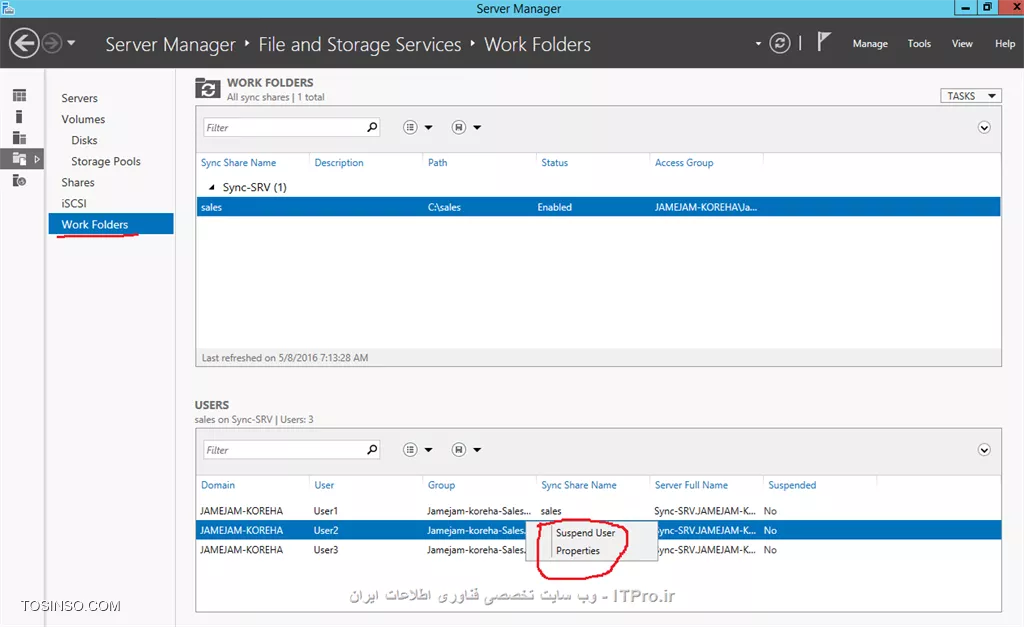Viewport: 1024px width, 627px height.
Task: Open dropdown arrow beside Work Folders save icon
Action: coord(477,127)
